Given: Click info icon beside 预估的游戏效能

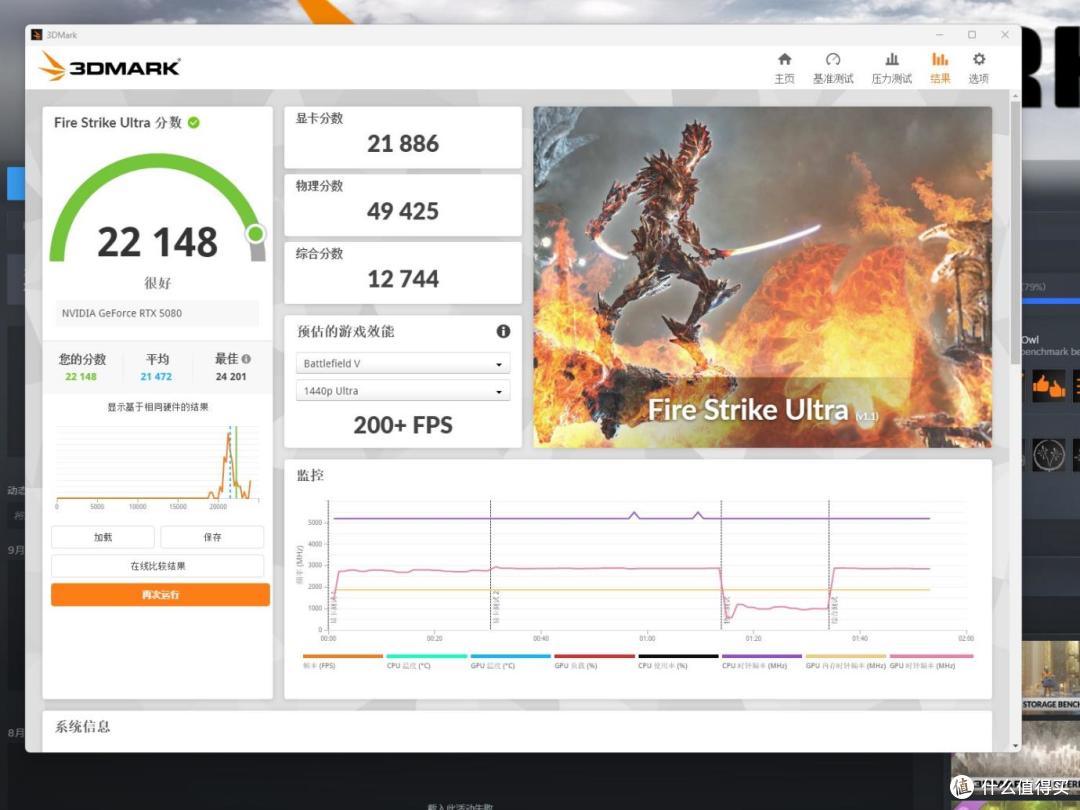Looking at the screenshot, I should 503,331.
